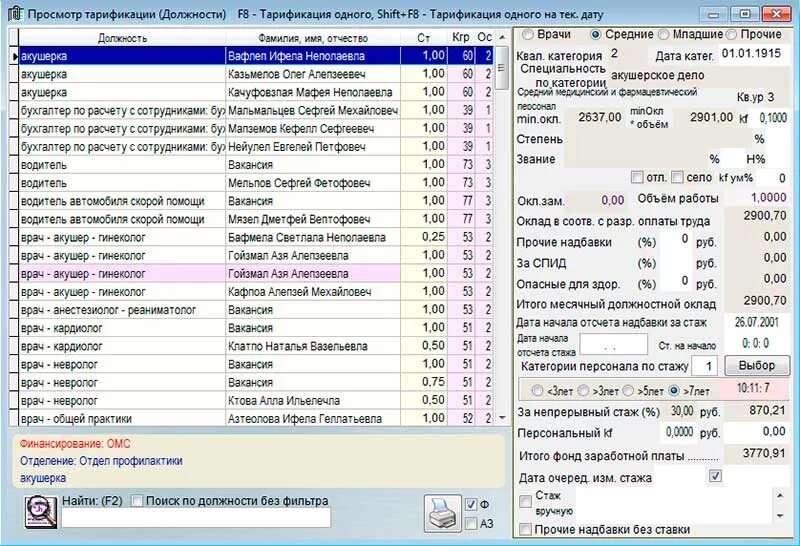The height and width of the screenshot is (546, 800).
Task: Select the Прочие radio button
Action: (x=731, y=35)
